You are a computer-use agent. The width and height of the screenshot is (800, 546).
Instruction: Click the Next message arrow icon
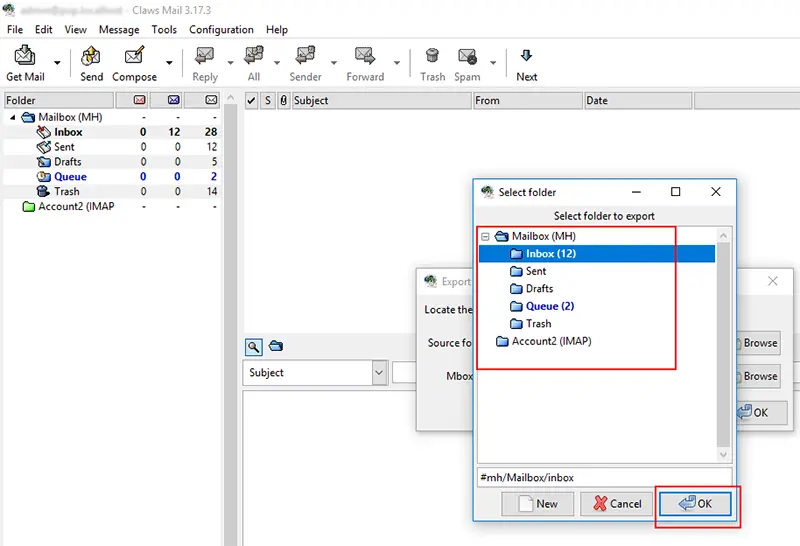click(x=527, y=55)
